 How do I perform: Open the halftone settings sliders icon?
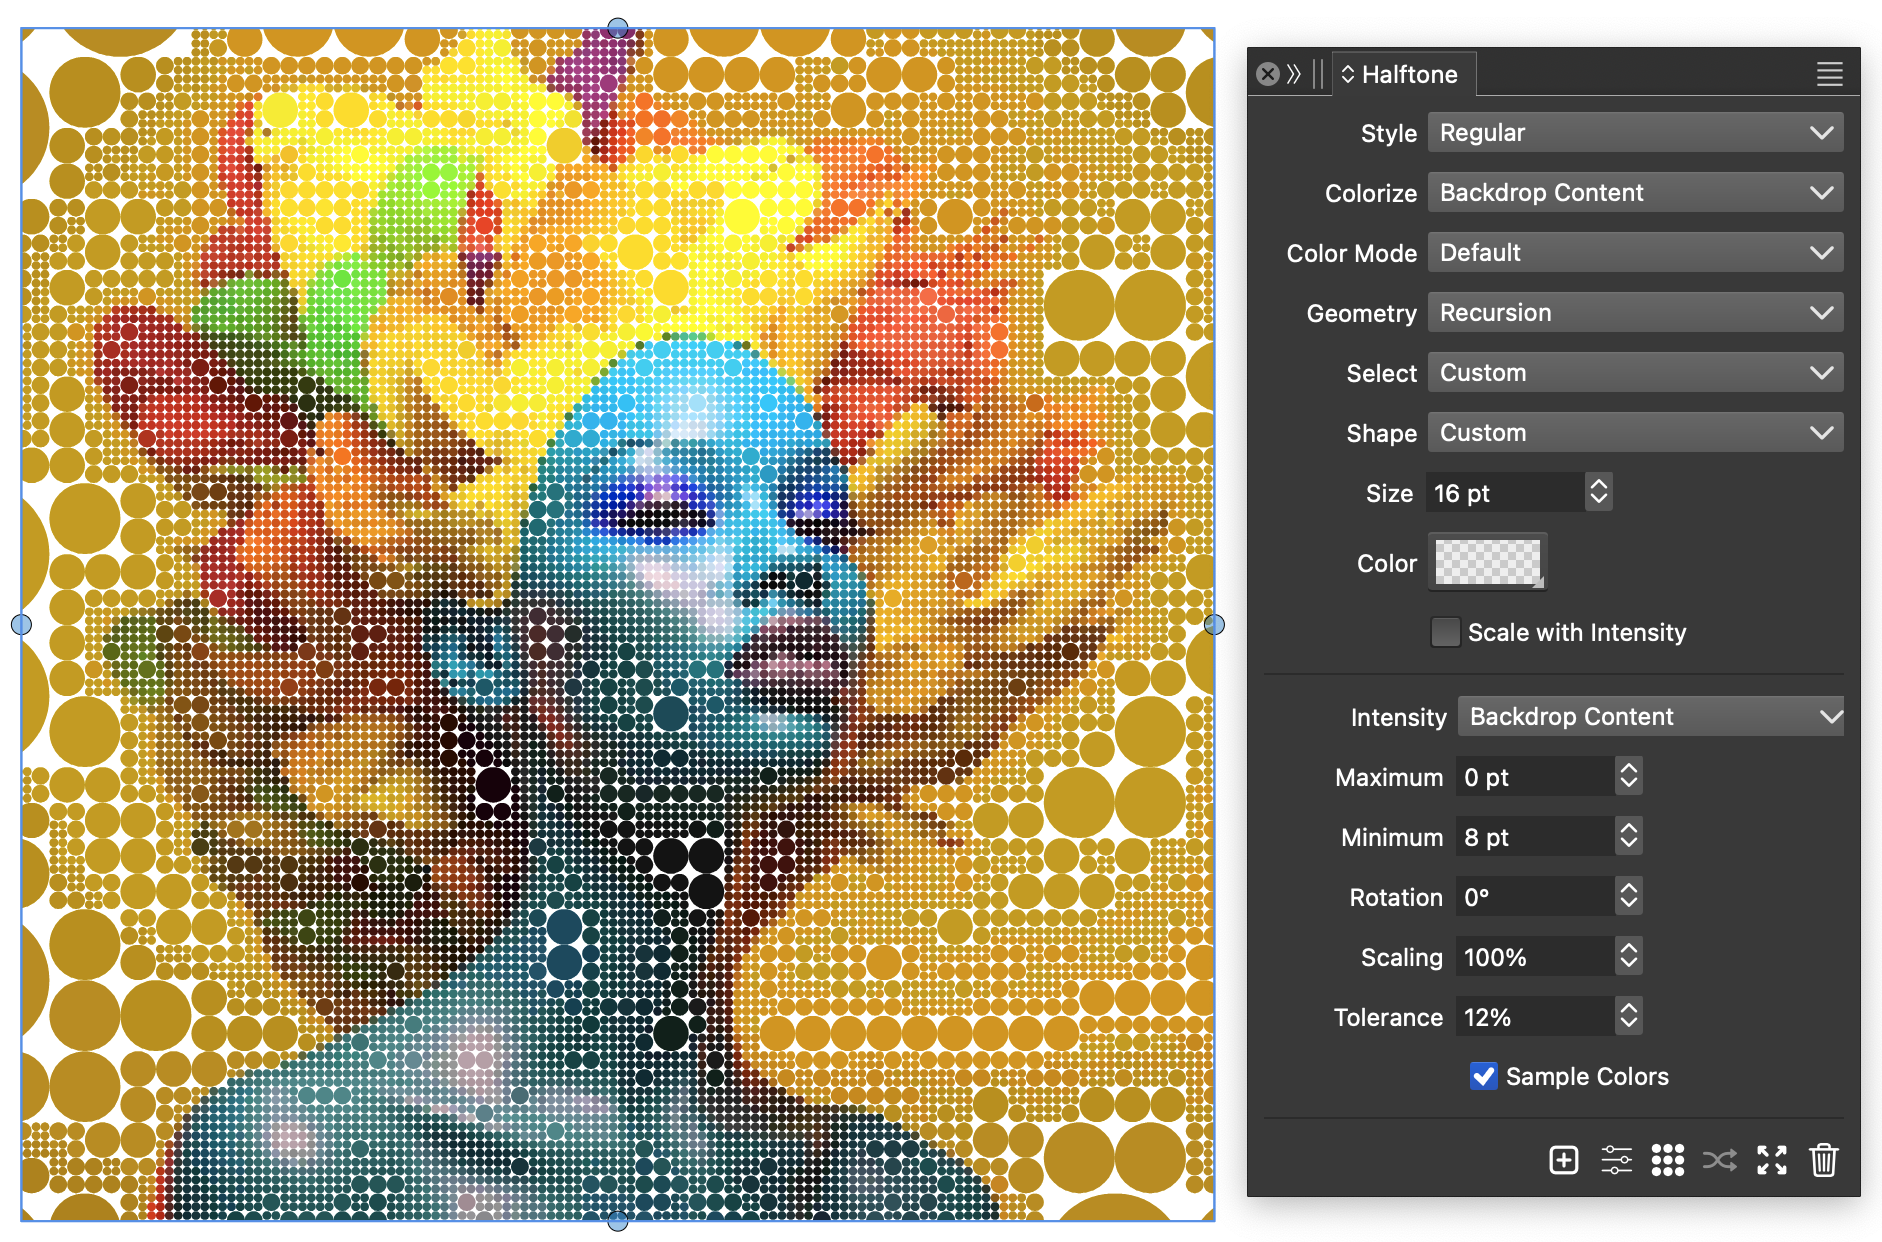click(1616, 1160)
